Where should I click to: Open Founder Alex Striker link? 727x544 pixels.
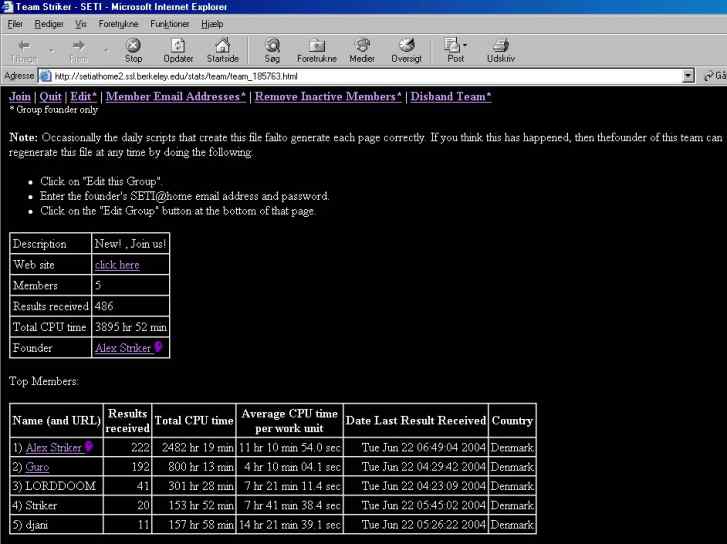click(123, 348)
